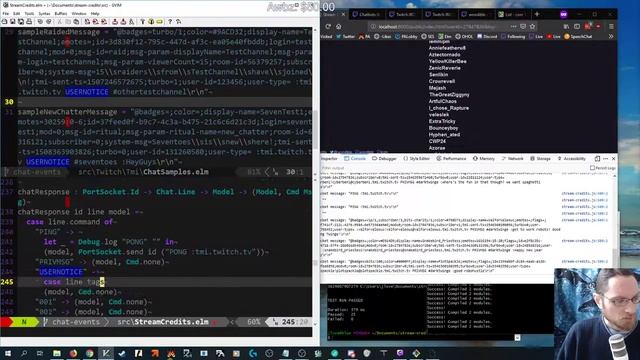Open the Windows Start button
640x360 pixels.
(7, 353)
